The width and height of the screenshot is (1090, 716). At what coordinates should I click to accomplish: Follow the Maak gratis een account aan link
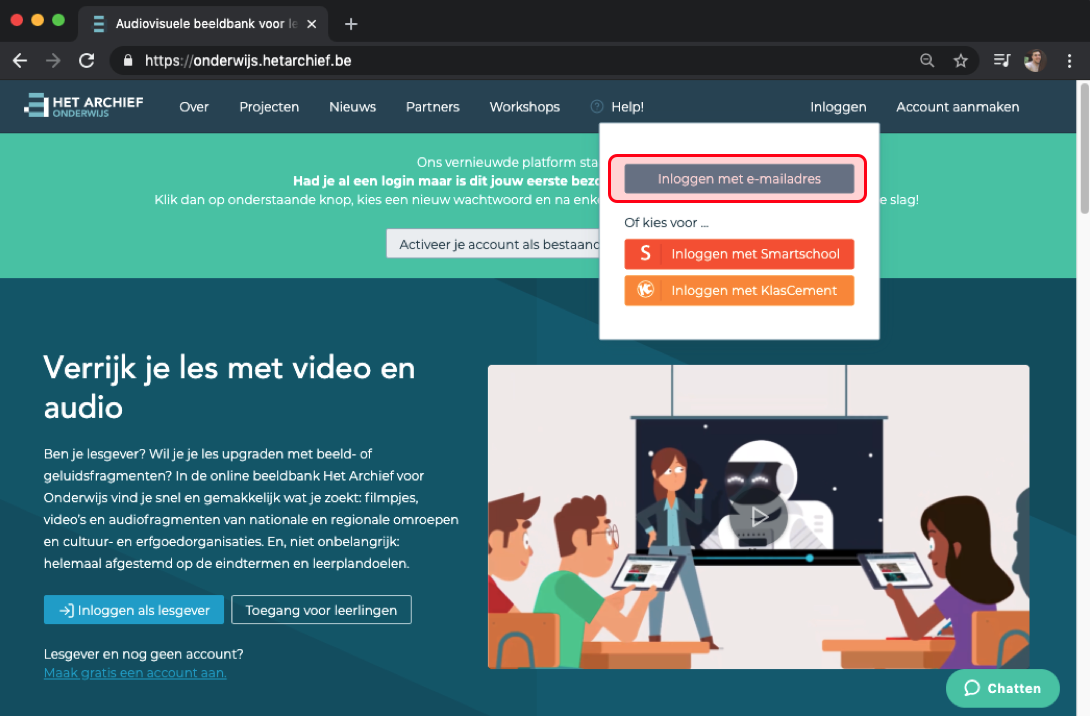tap(135, 673)
